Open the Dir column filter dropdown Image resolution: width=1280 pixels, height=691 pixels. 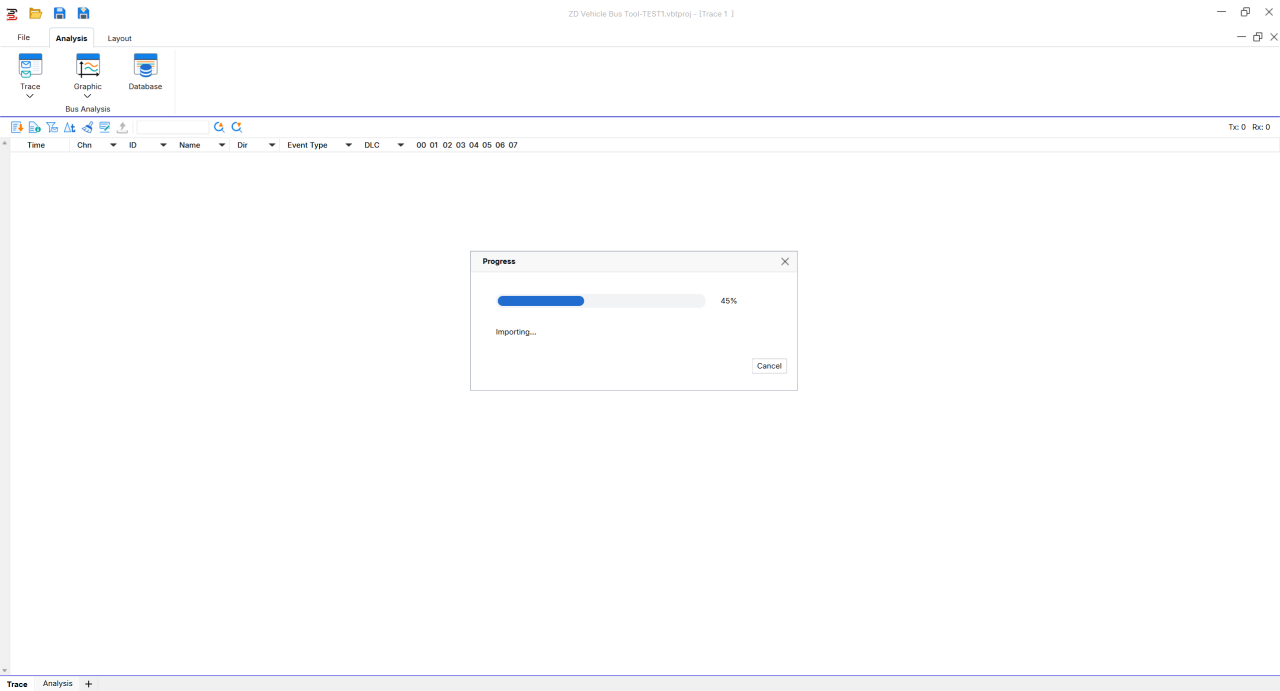272,145
